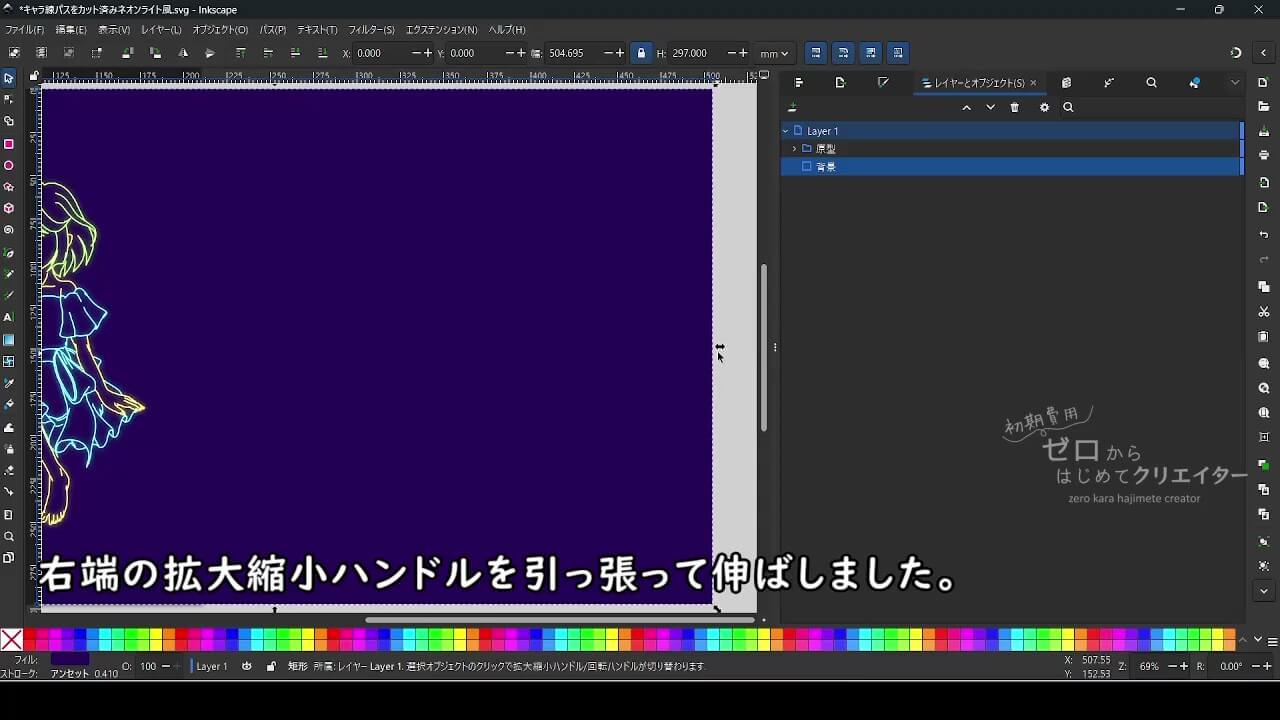
Task: Click the fill color swatch in the status bar
Action: click(x=70, y=659)
